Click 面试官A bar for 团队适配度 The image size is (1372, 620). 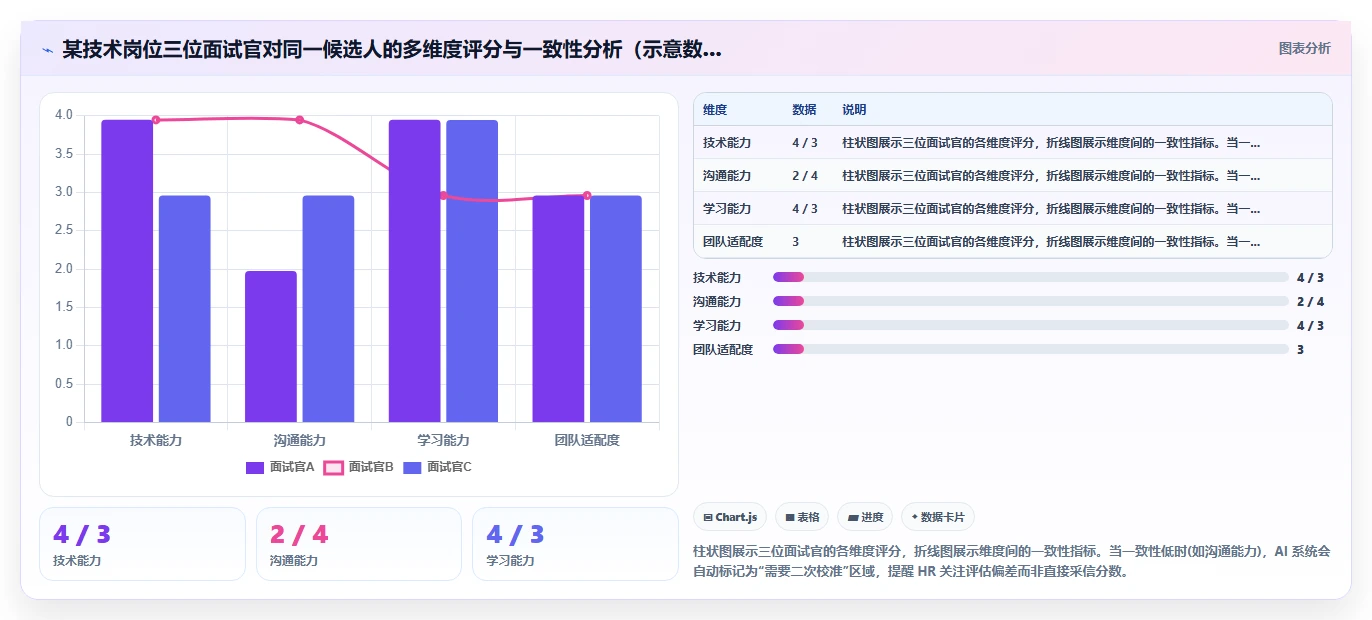pos(558,309)
